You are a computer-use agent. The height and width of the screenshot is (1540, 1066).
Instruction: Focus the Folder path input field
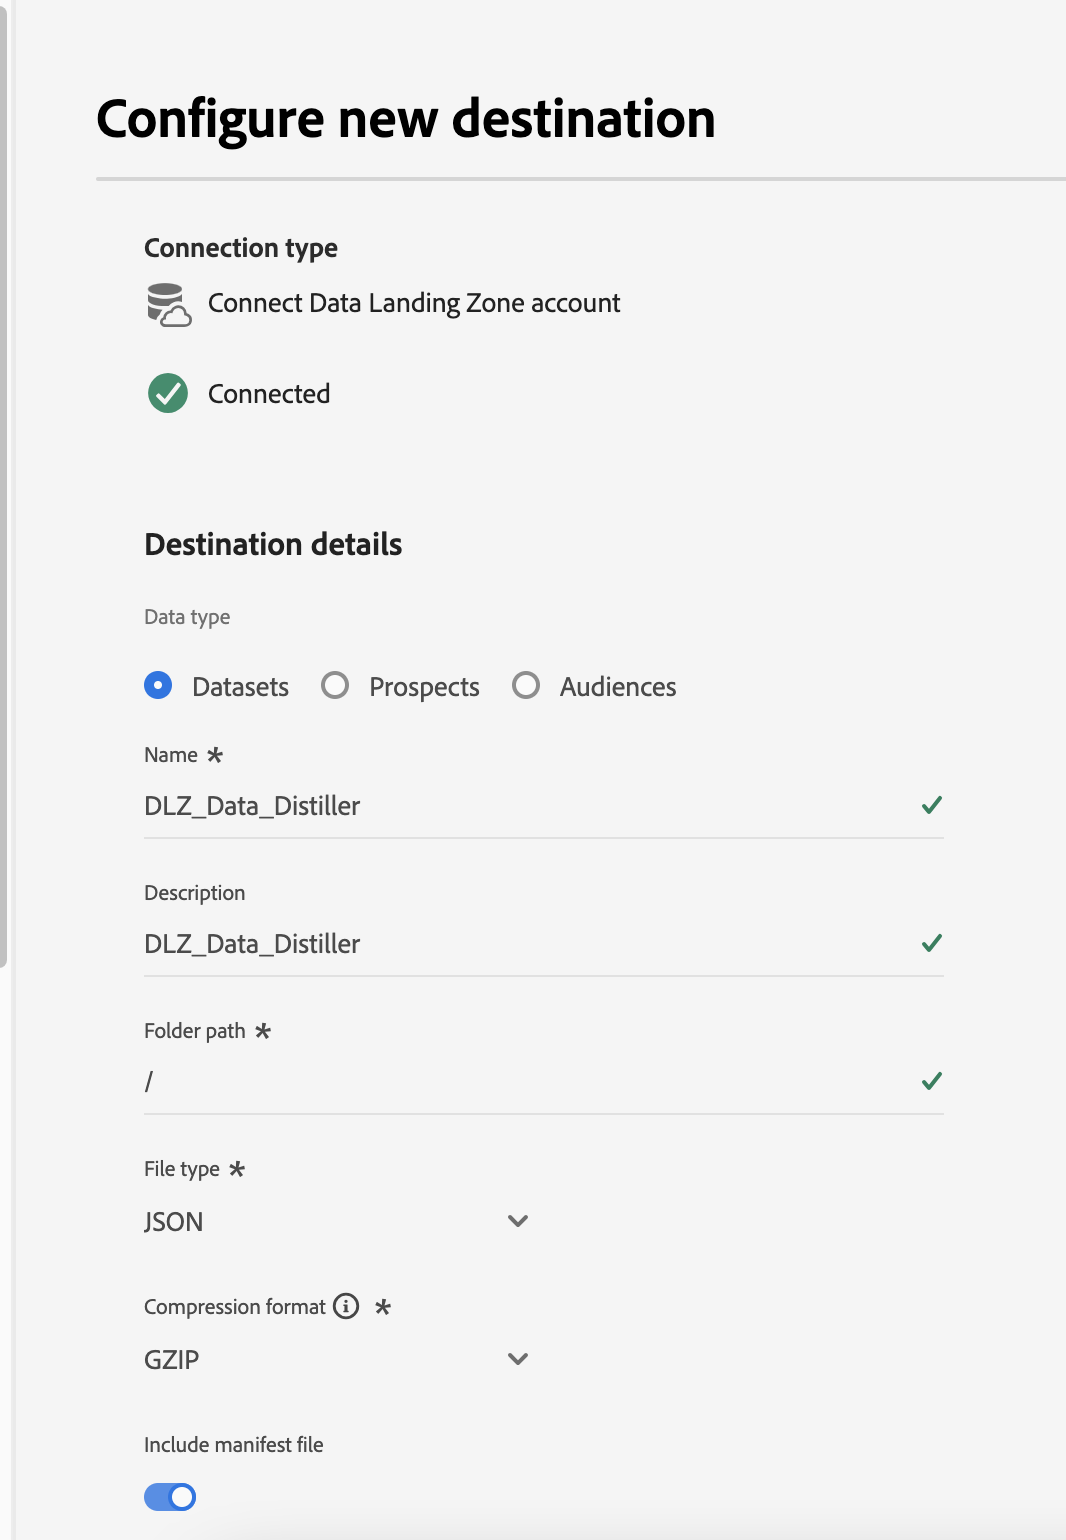(x=520, y=1082)
